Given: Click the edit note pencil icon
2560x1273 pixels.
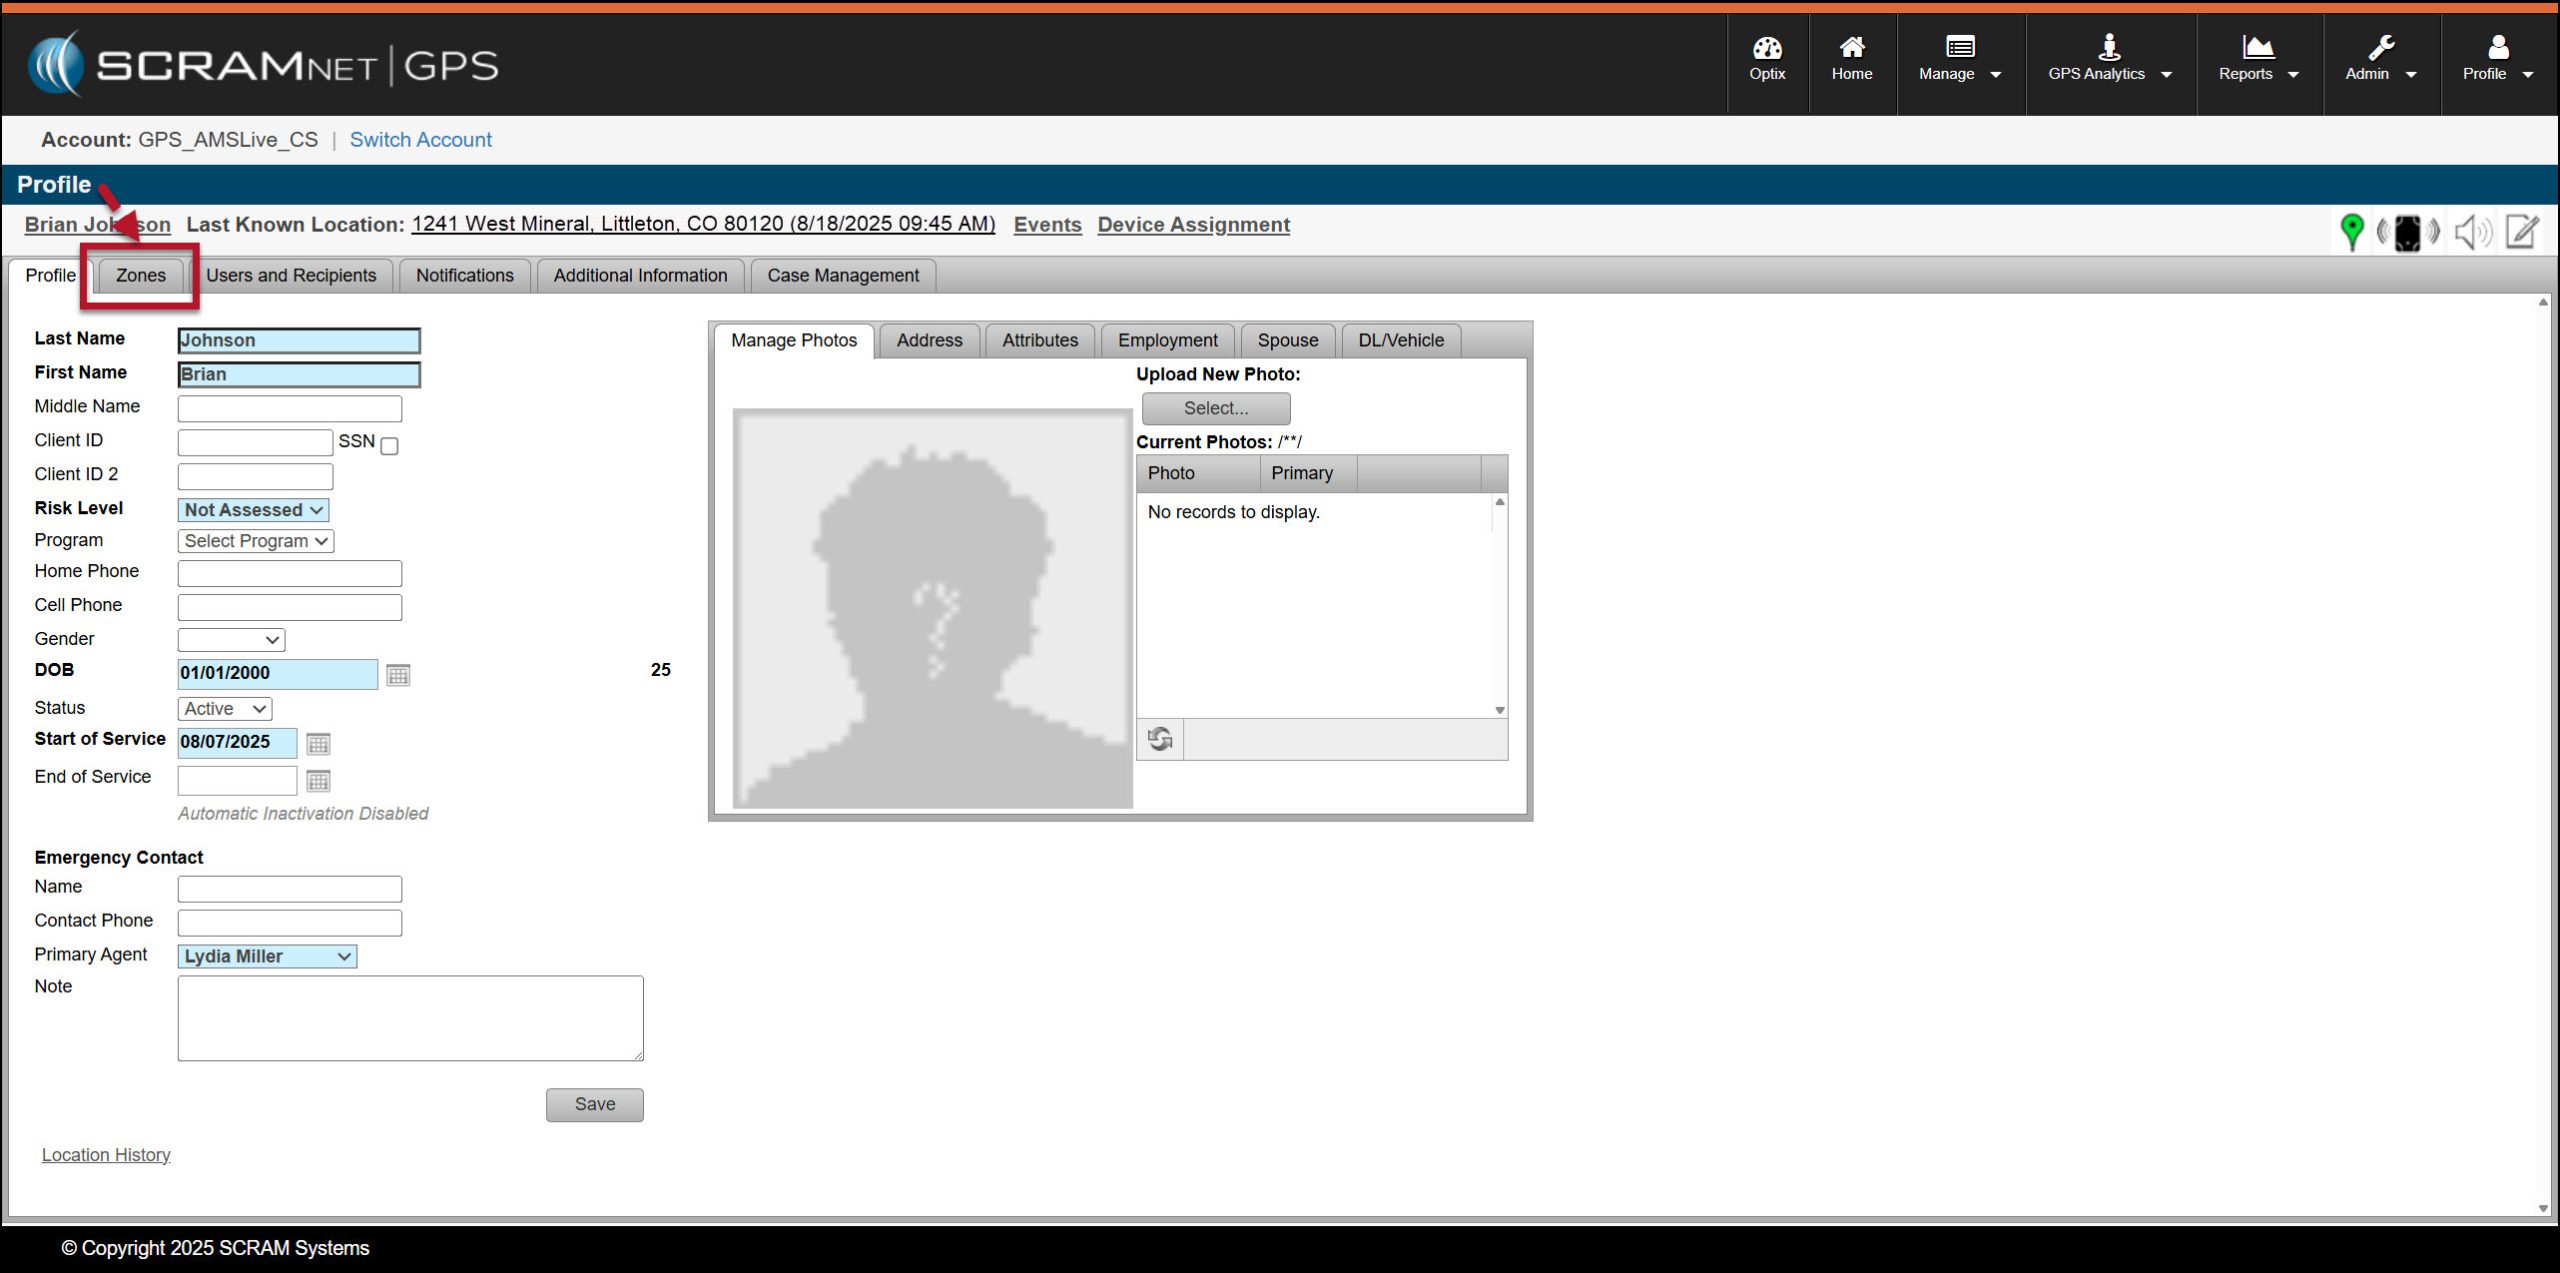Looking at the screenshot, I should [x=2523, y=232].
